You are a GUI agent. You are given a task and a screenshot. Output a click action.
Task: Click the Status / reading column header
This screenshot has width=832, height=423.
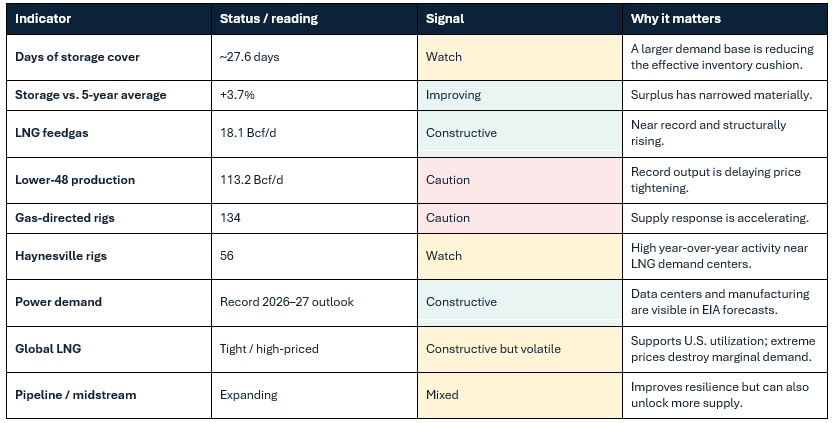314,19
